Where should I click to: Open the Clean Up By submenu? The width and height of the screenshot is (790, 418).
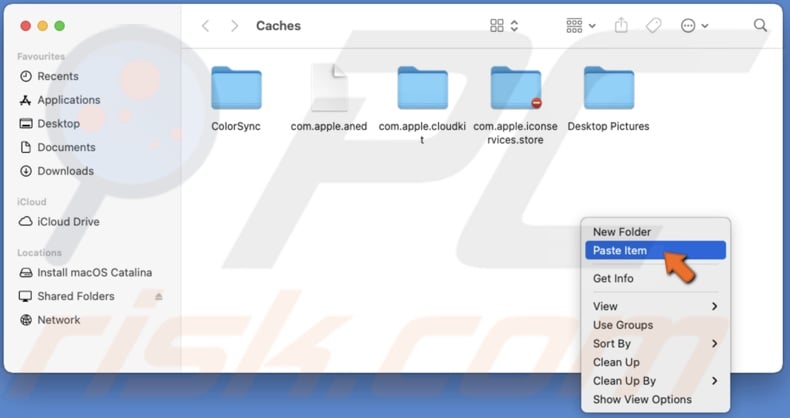pyautogui.click(x=655, y=381)
